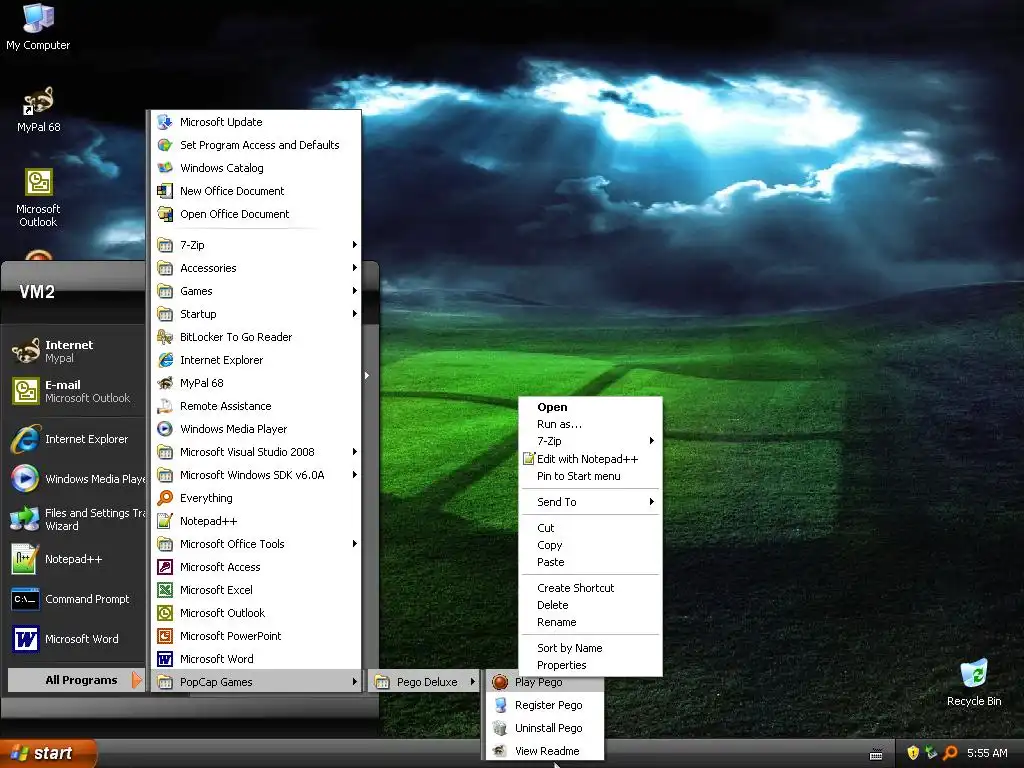The height and width of the screenshot is (768, 1024).
Task: Expand 7-Zip context submenu
Action: tap(590, 441)
